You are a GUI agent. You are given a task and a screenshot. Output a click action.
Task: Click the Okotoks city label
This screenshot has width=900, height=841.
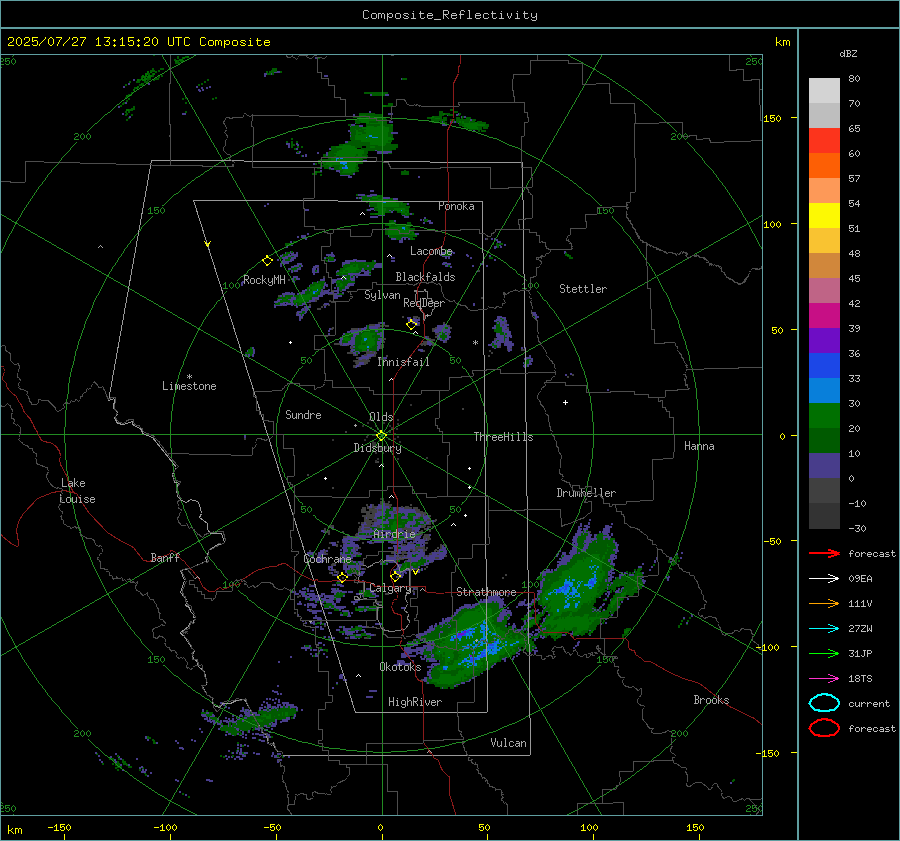[x=400, y=667]
